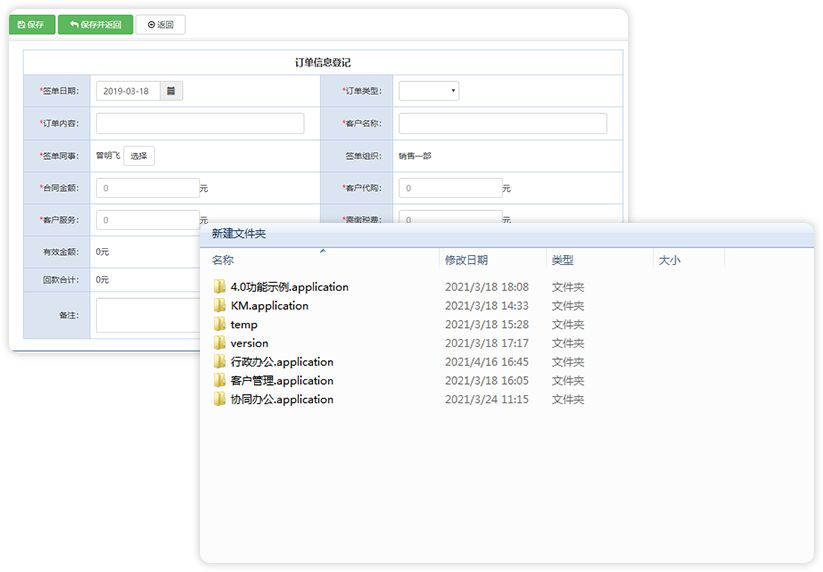The width and height of the screenshot is (823, 572).
Task: Select the KM.application folder icon
Action: 219,305
